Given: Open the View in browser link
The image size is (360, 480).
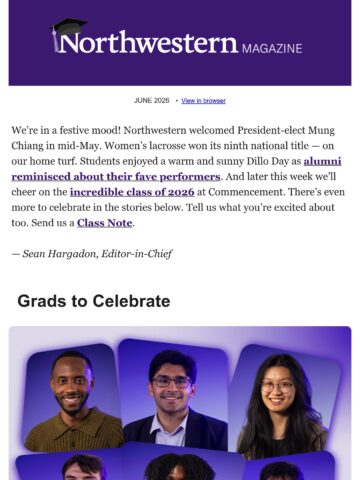Looking at the screenshot, I should pyautogui.click(x=203, y=101).
